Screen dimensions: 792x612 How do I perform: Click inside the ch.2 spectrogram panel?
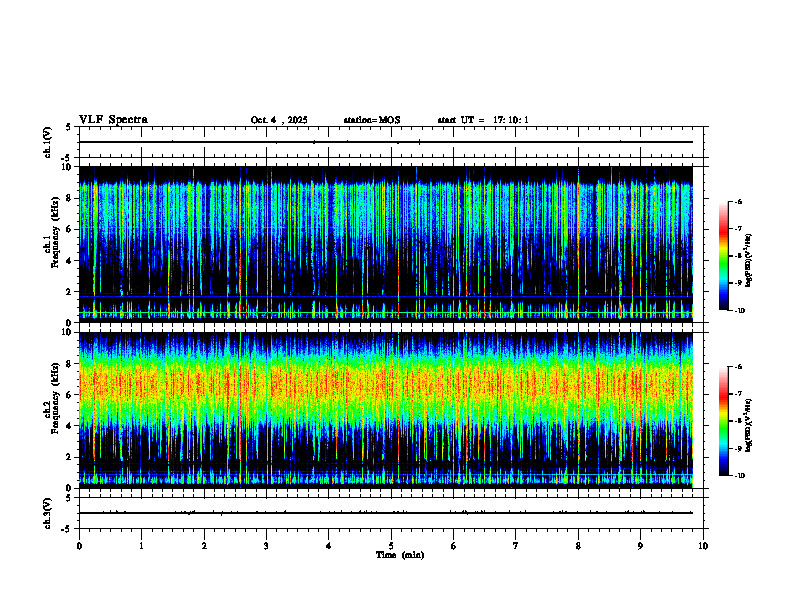(386, 410)
